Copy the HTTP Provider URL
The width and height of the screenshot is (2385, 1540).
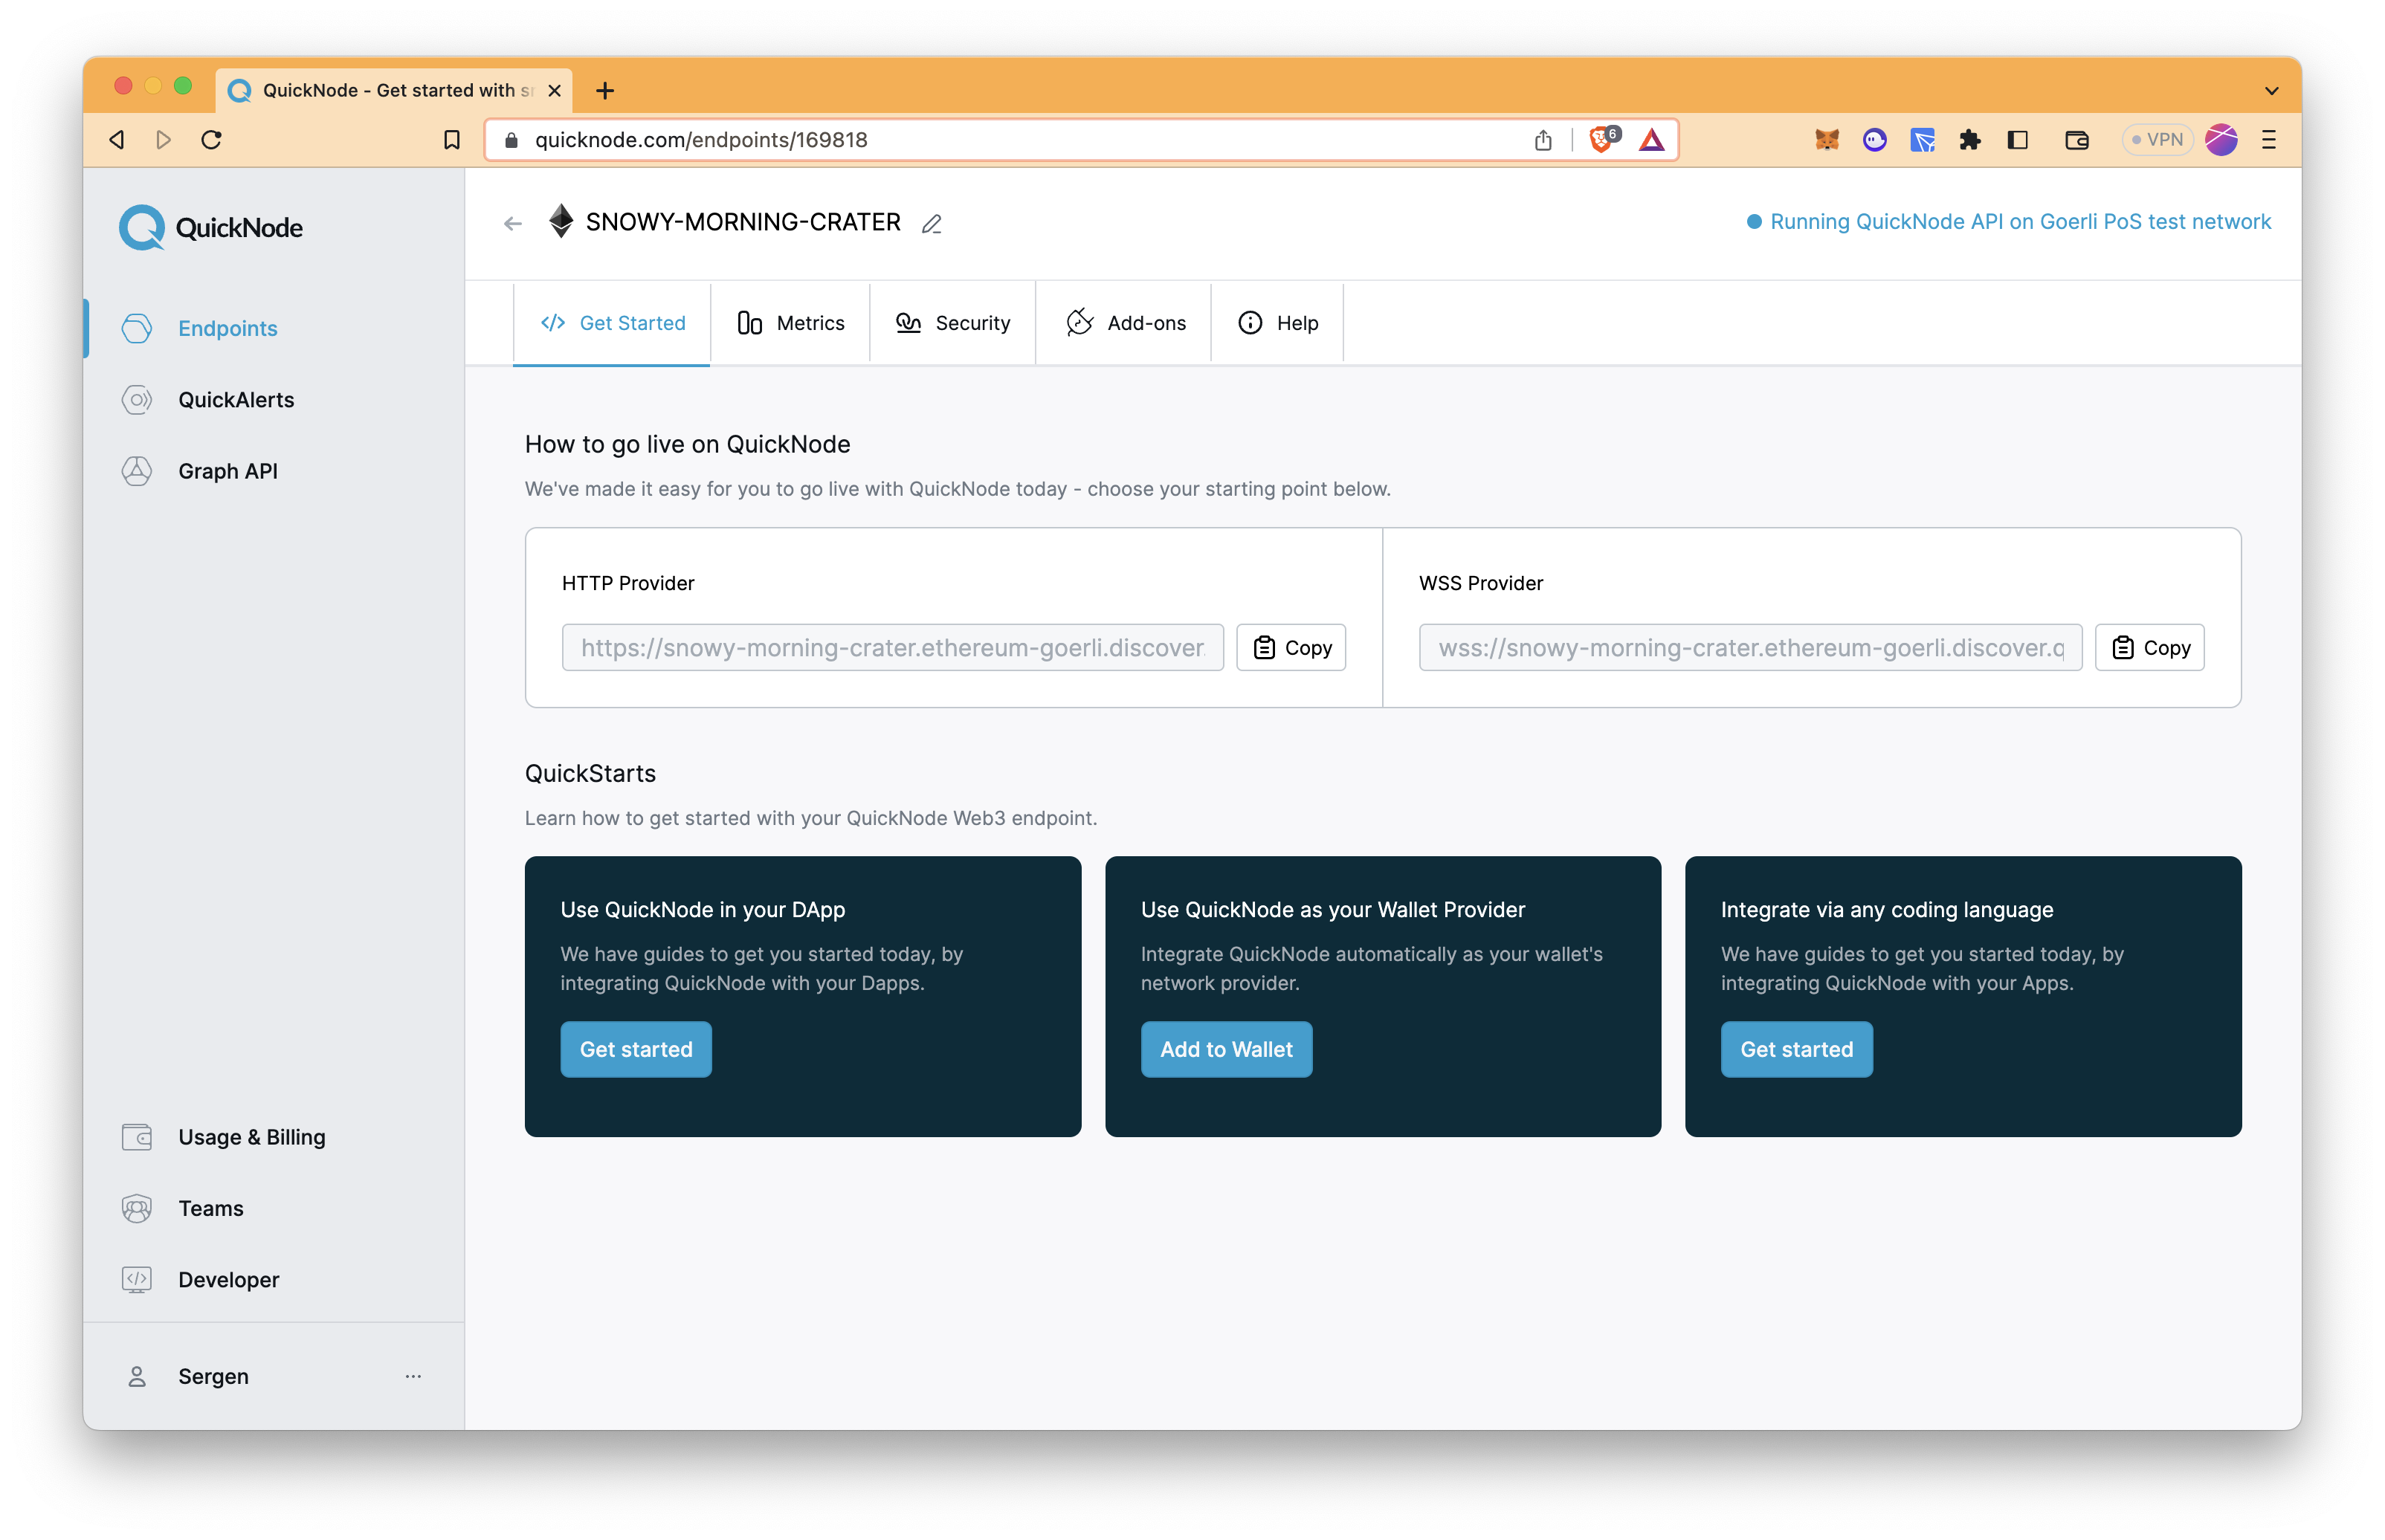click(1291, 647)
